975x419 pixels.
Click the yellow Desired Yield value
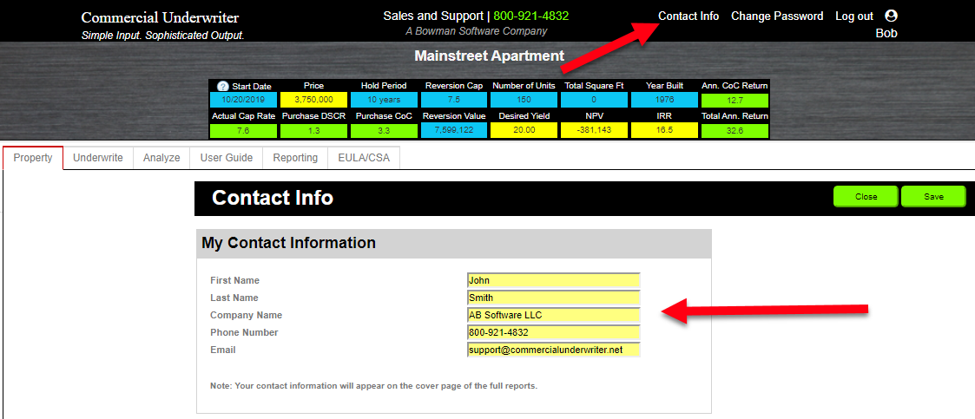tap(524, 130)
